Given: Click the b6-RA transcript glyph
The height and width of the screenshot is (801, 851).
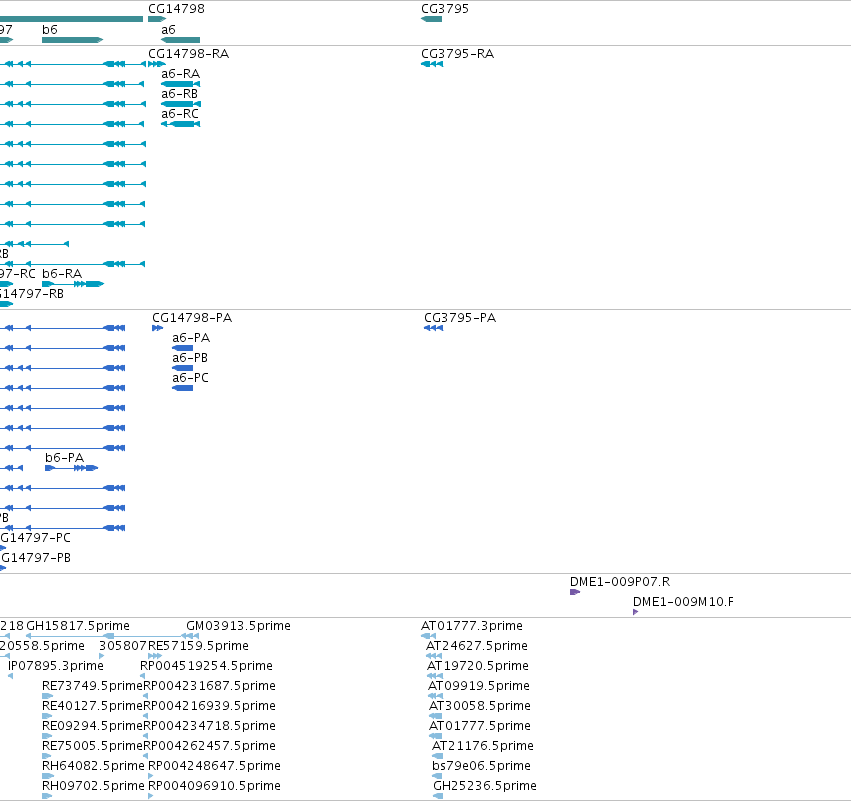Looking at the screenshot, I should click(x=73, y=284).
